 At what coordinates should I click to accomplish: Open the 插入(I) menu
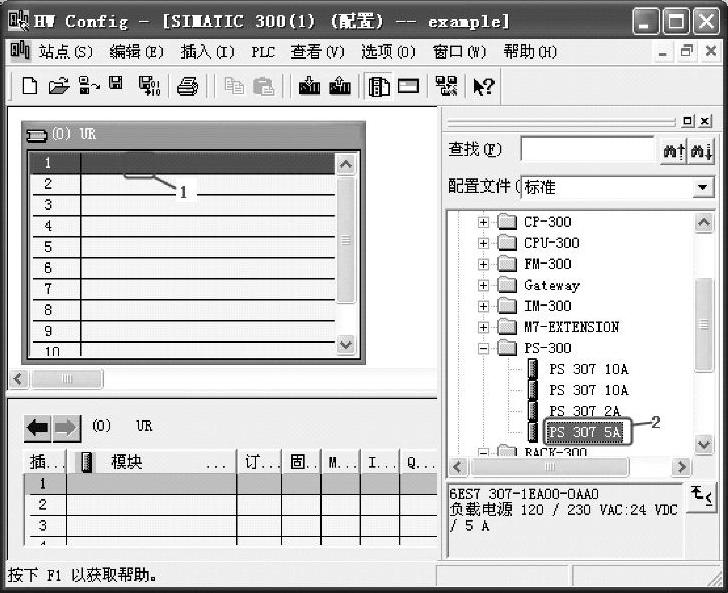208,52
